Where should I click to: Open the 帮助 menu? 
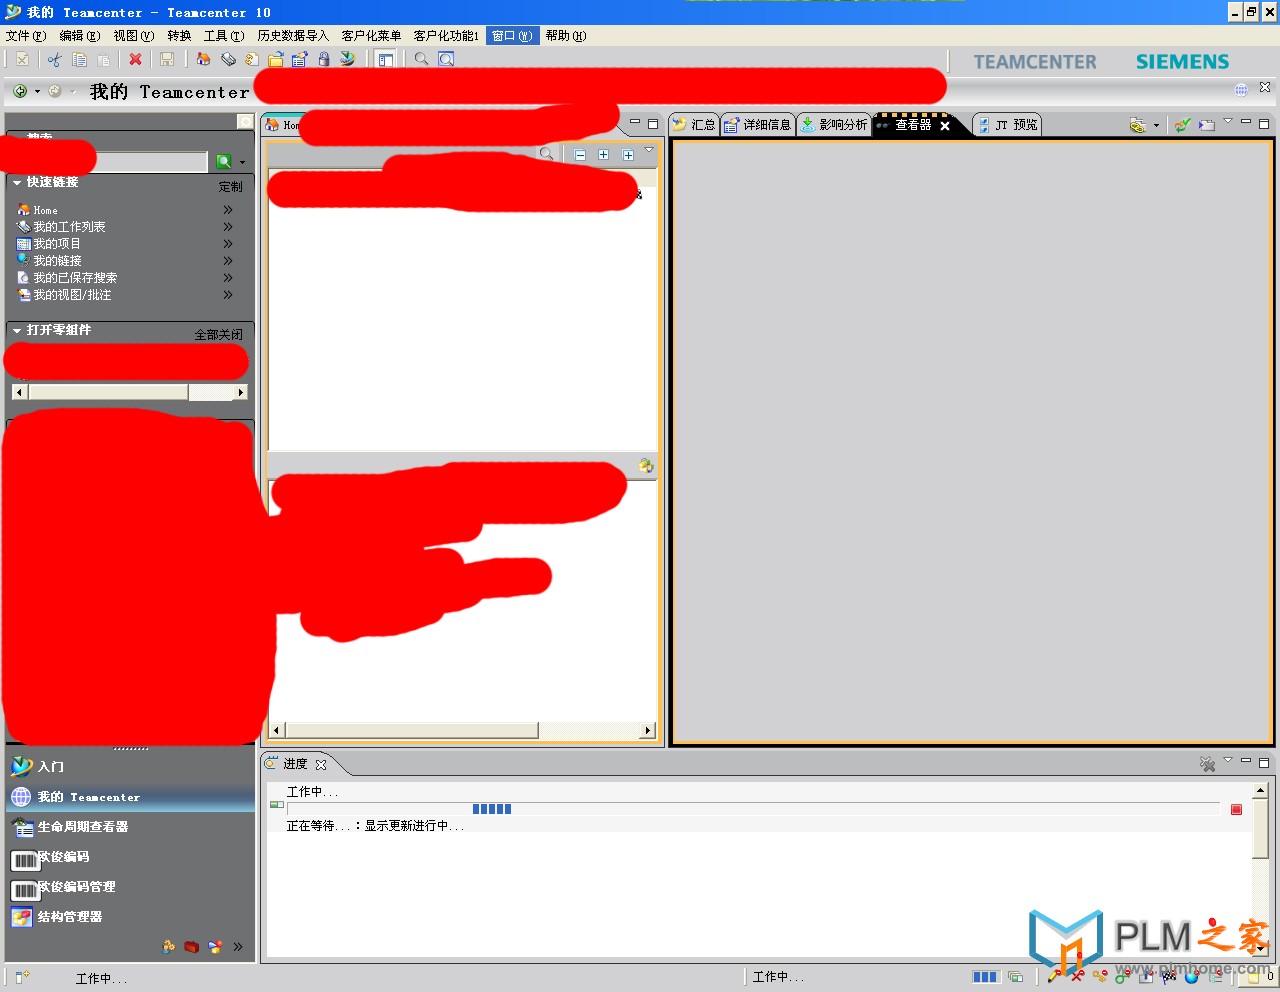(566, 36)
